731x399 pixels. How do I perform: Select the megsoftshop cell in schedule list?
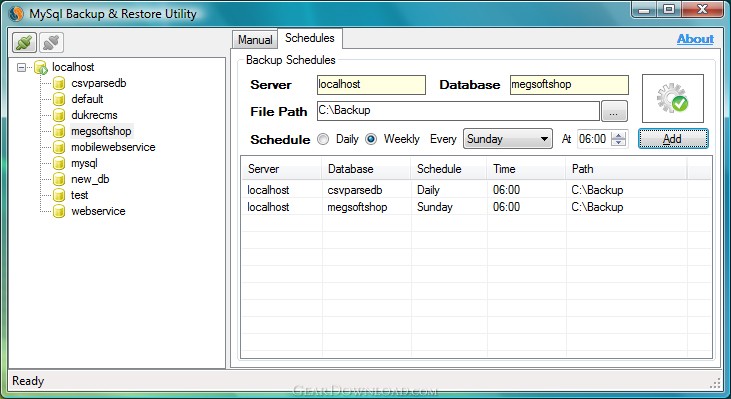(357, 207)
